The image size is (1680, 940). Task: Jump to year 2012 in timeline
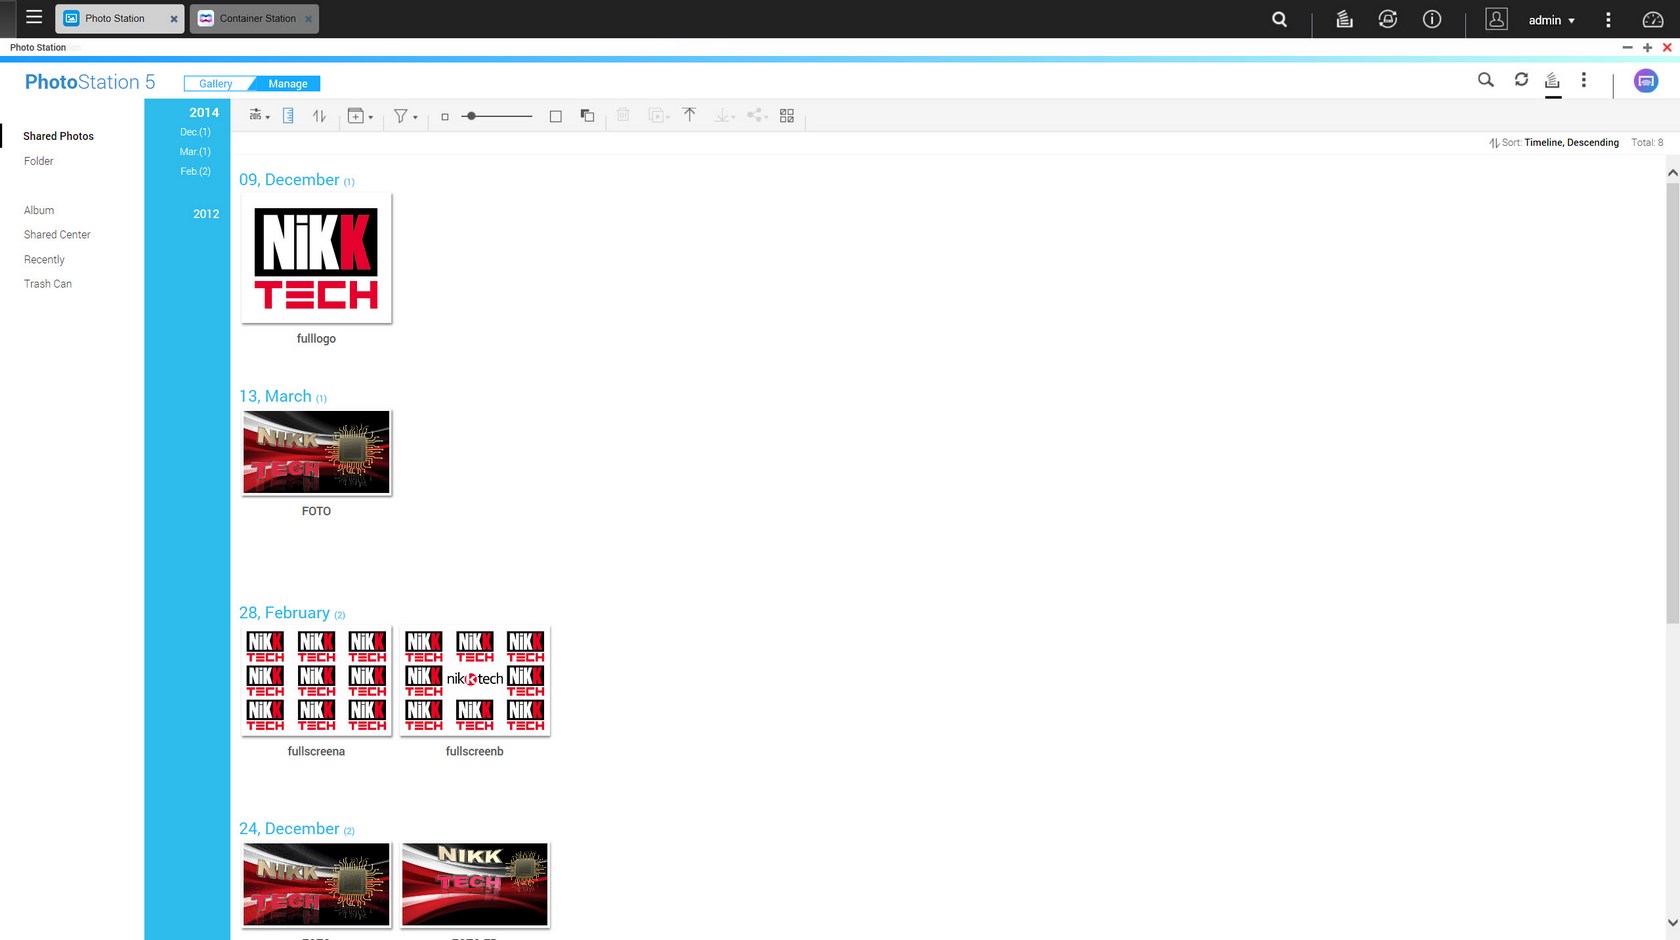(206, 214)
